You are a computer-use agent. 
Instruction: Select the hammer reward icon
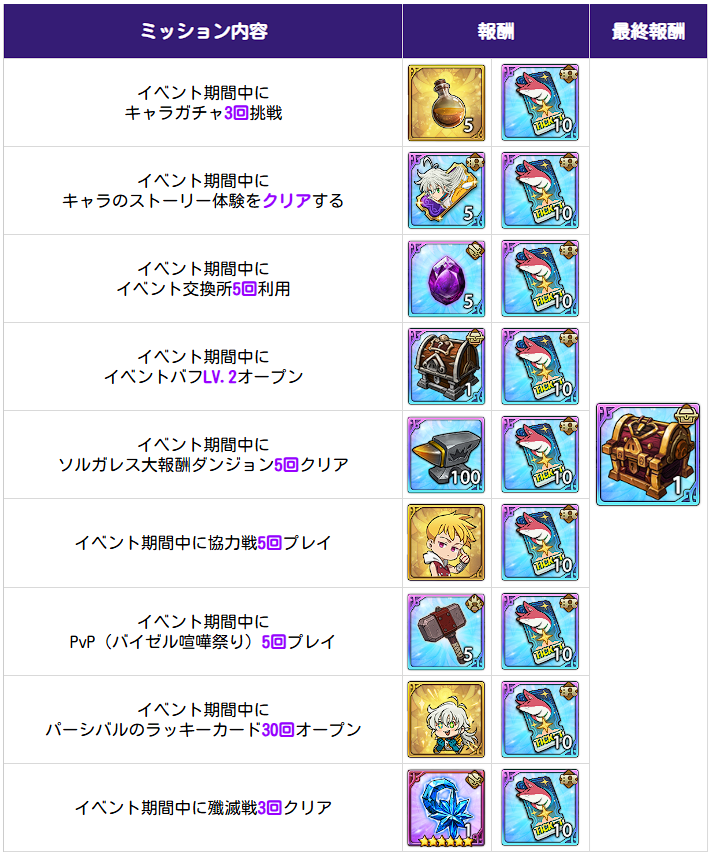coord(446,631)
